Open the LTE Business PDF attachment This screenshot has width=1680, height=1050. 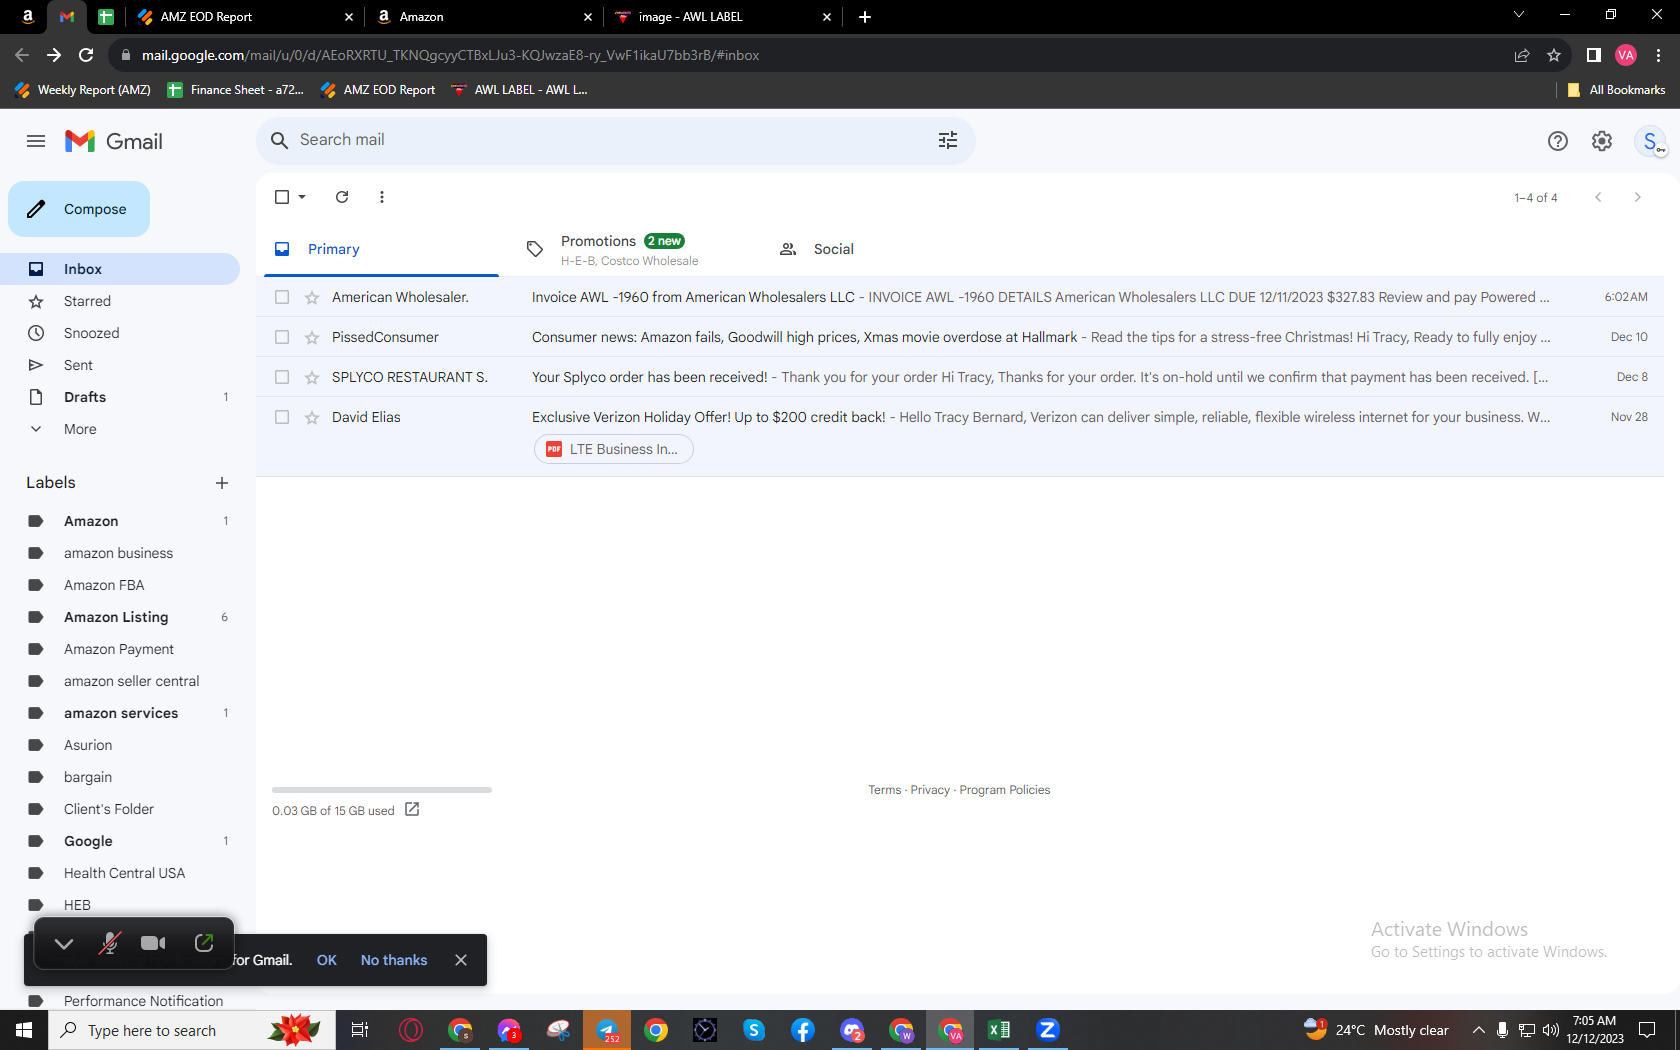(614, 449)
